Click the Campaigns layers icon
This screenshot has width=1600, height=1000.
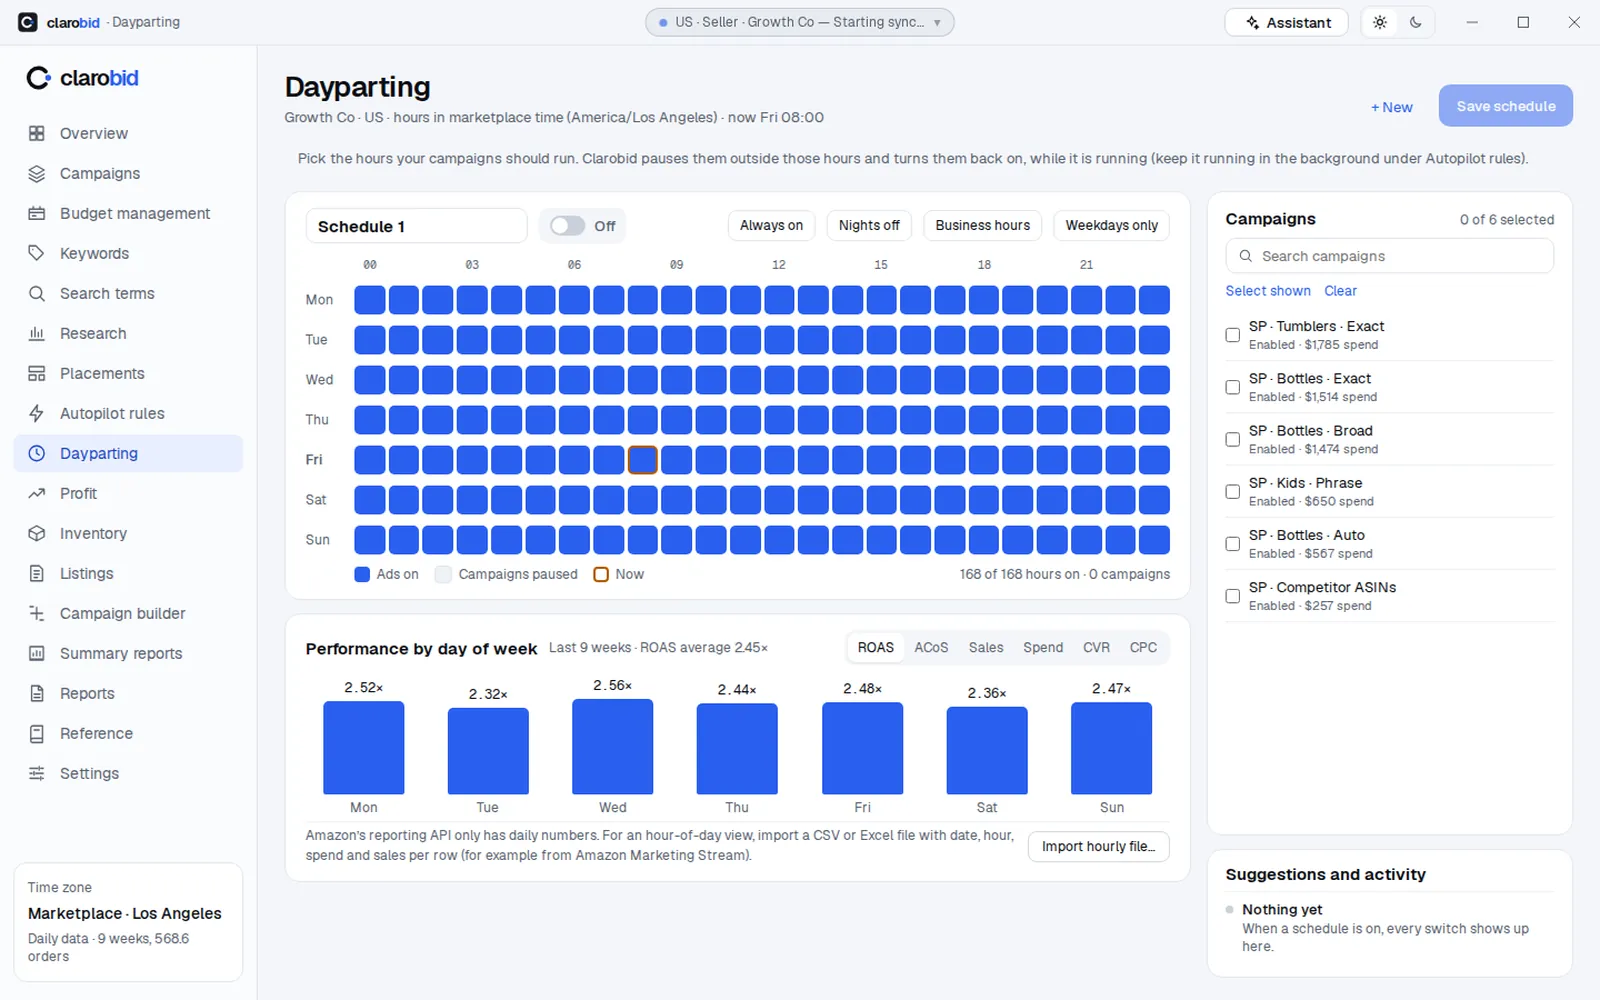click(x=37, y=173)
